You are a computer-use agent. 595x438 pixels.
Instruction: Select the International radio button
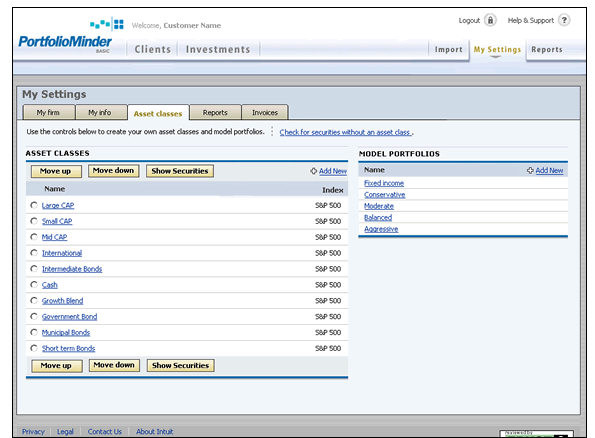(x=34, y=253)
